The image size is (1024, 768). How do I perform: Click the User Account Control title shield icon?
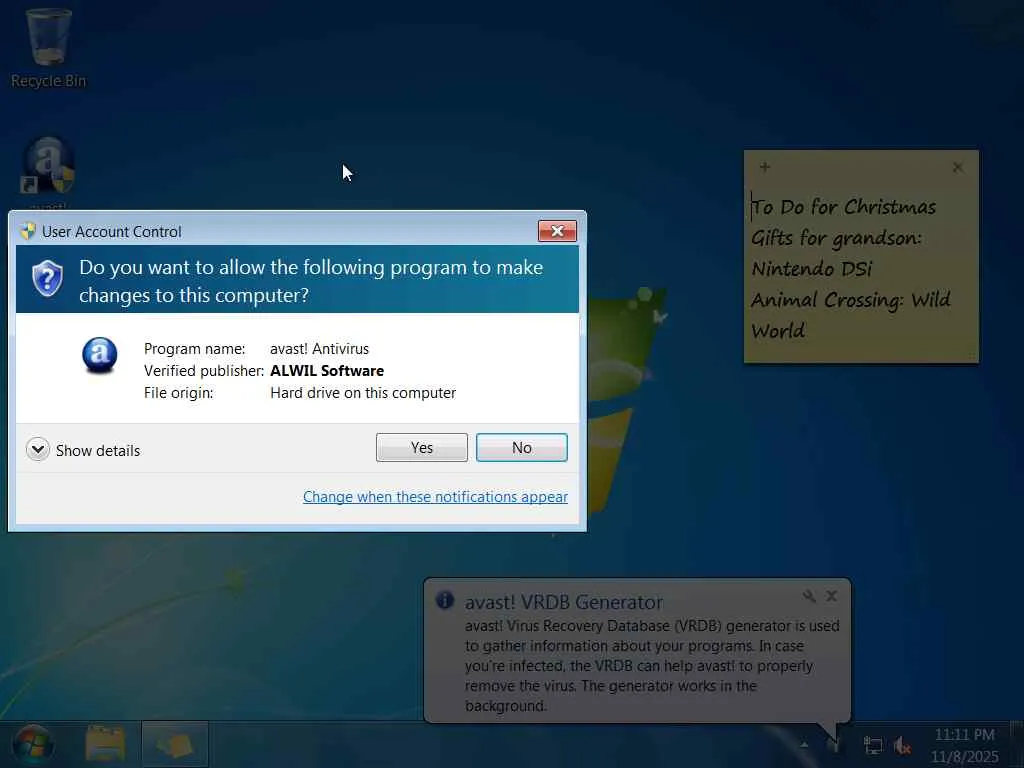27,231
